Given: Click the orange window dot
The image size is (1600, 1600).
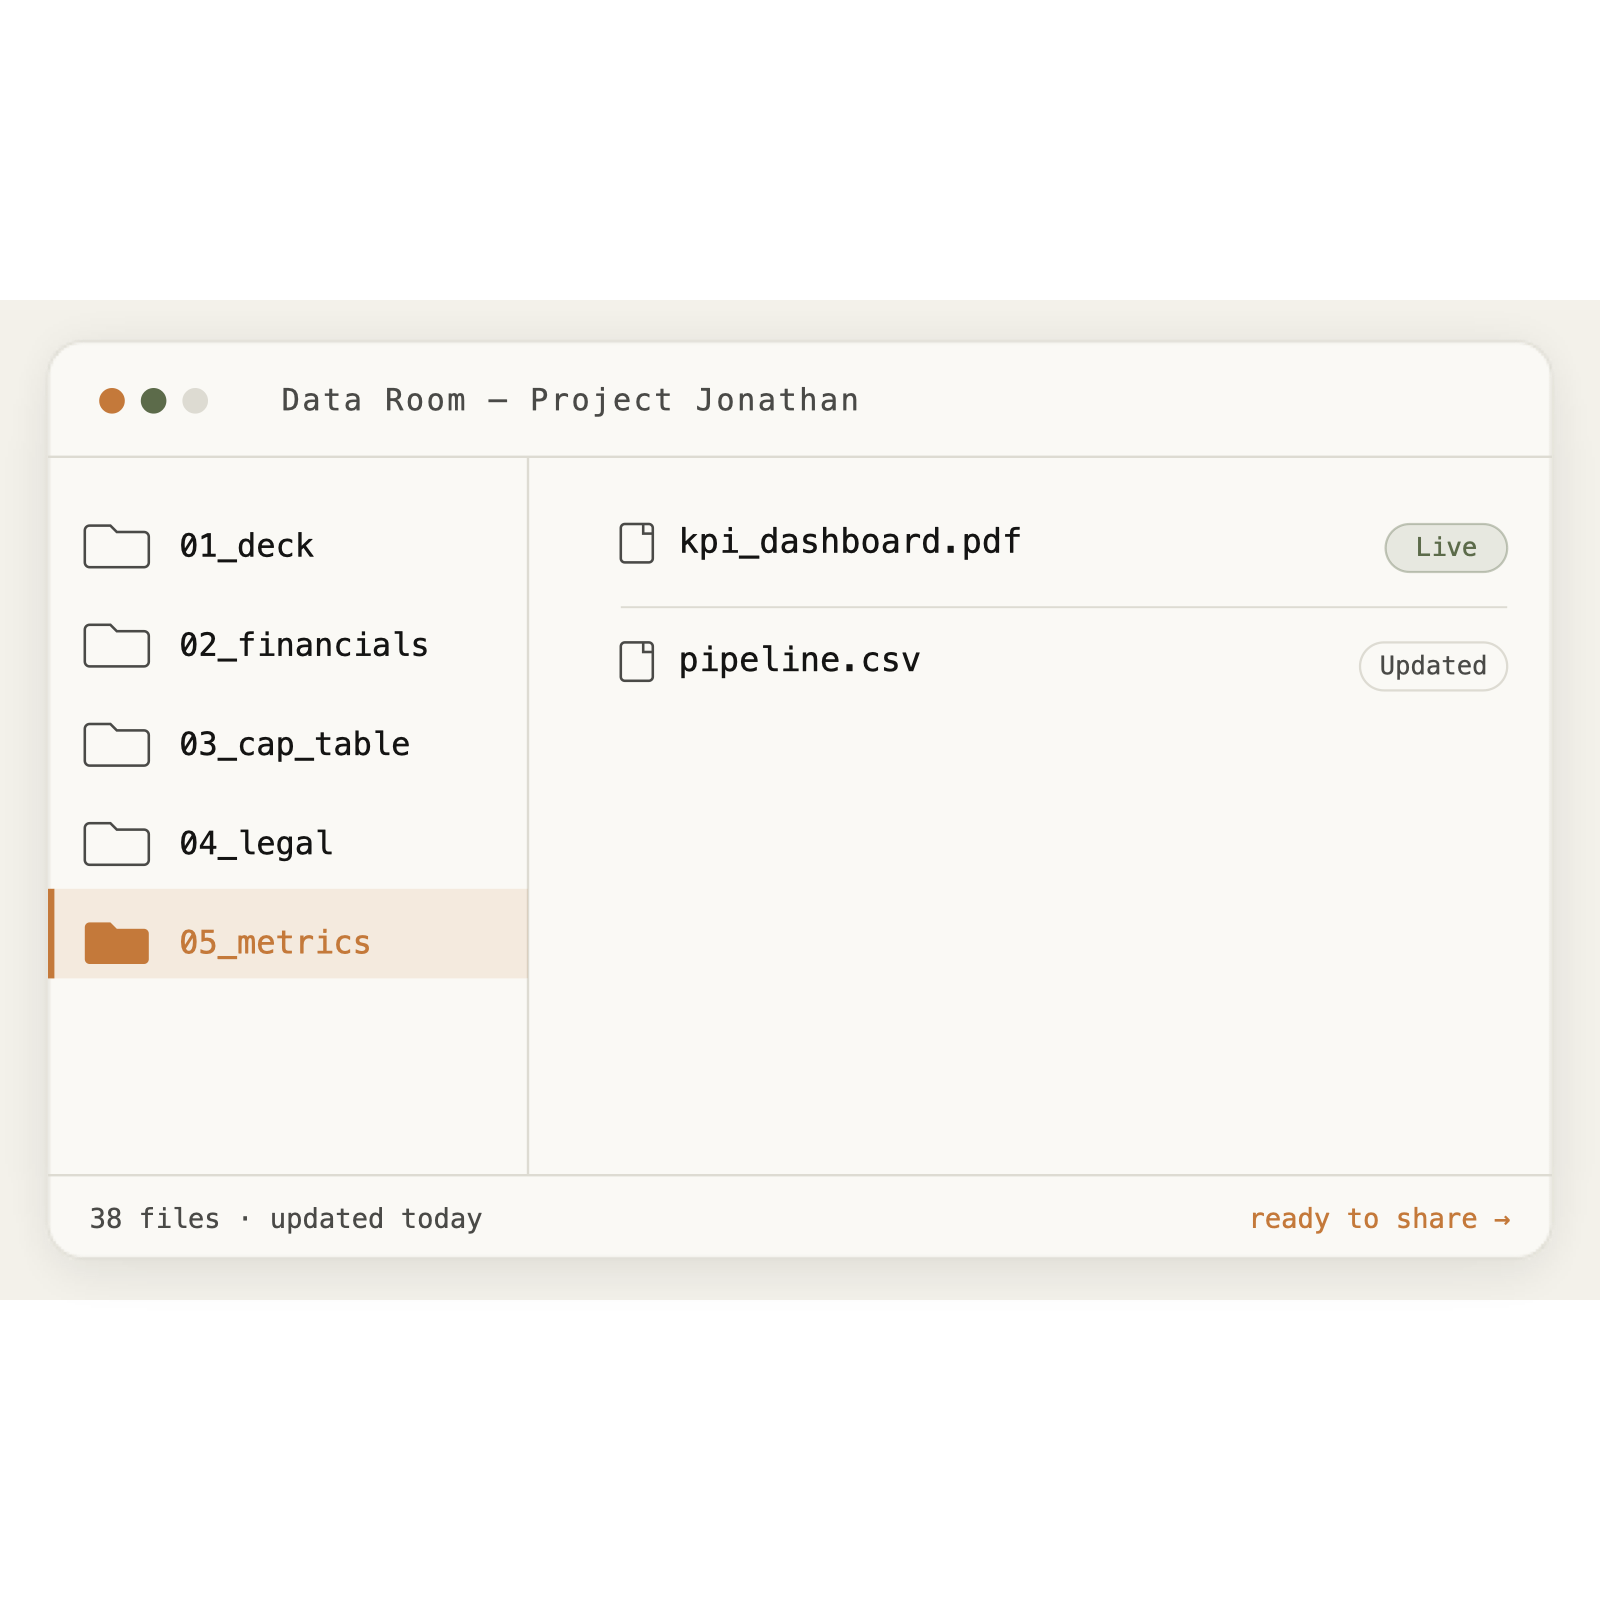Looking at the screenshot, I should pos(112,401).
